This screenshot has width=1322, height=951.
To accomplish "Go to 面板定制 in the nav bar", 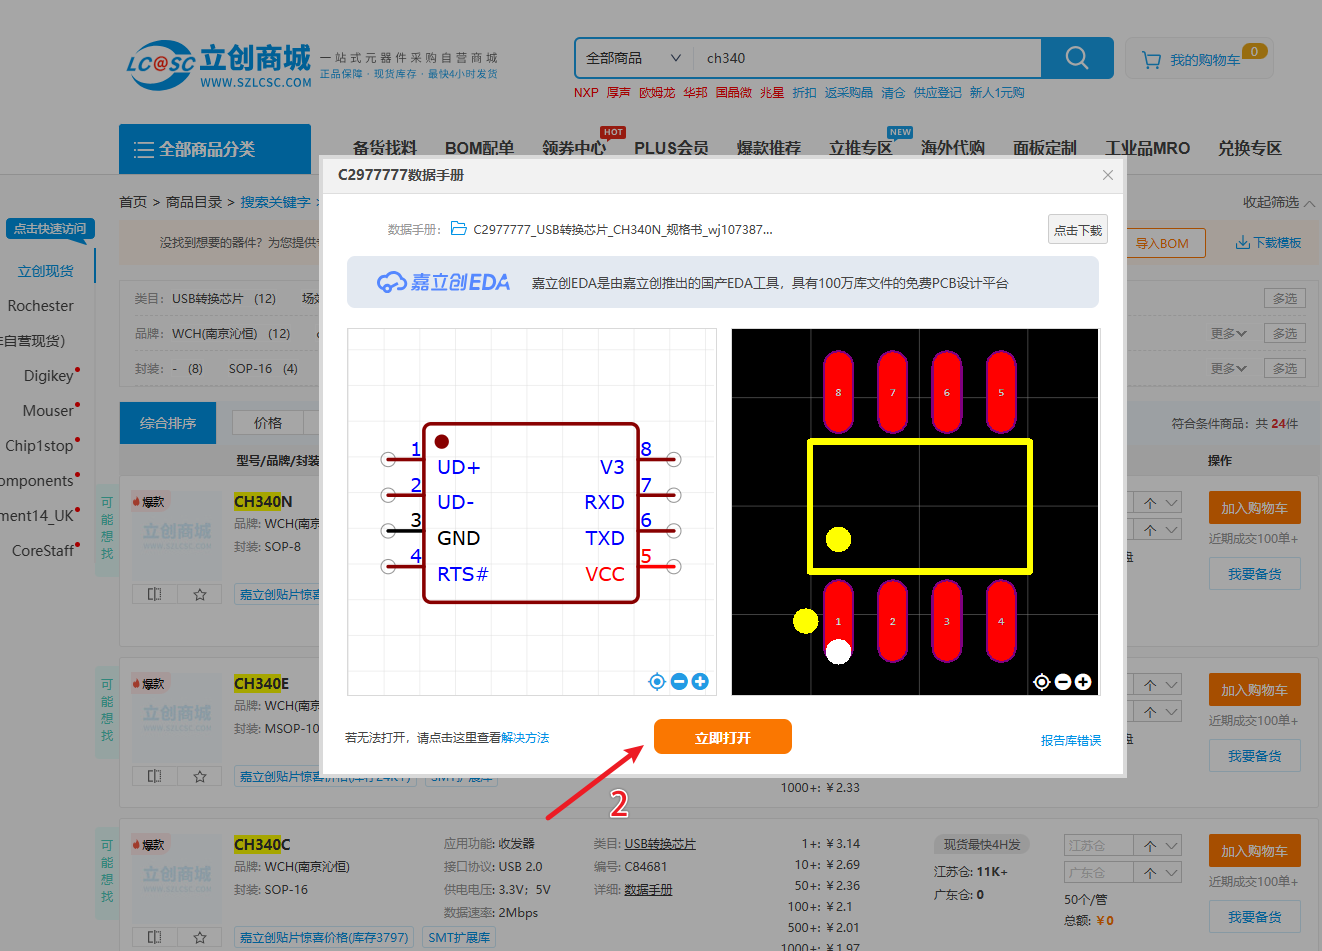I will click(x=1045, y=148).
